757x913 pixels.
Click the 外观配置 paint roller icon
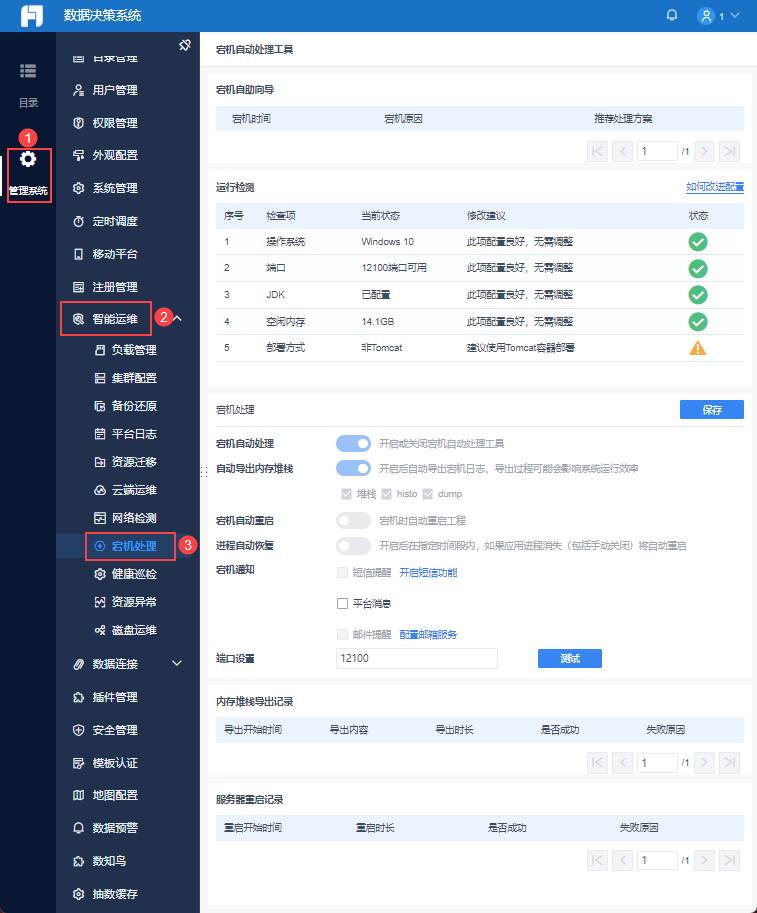tap(79, 155)
